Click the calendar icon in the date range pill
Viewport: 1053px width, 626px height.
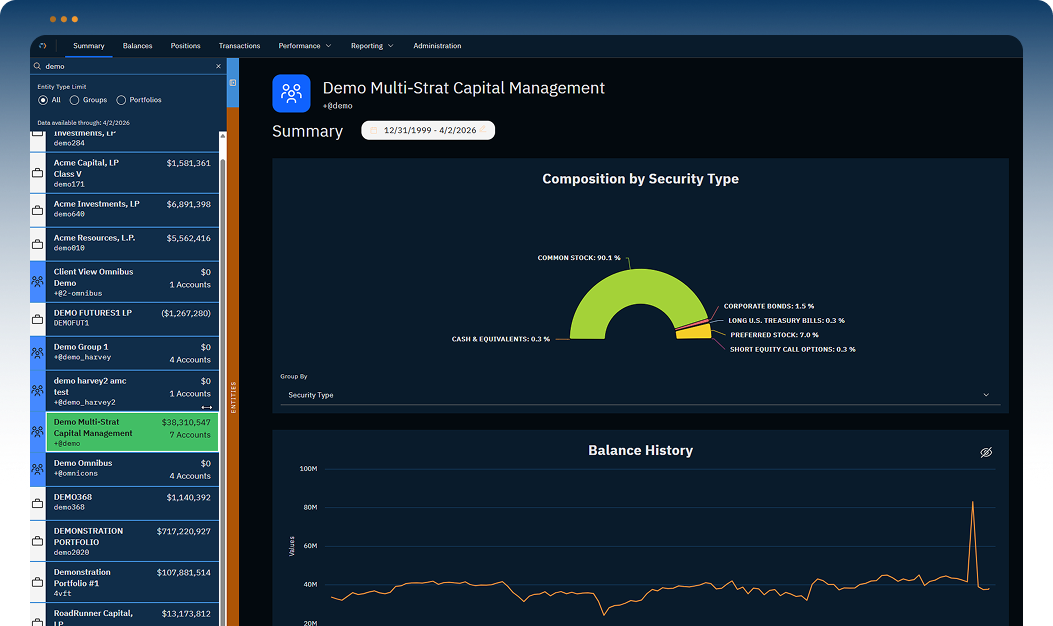coord(373,130)
